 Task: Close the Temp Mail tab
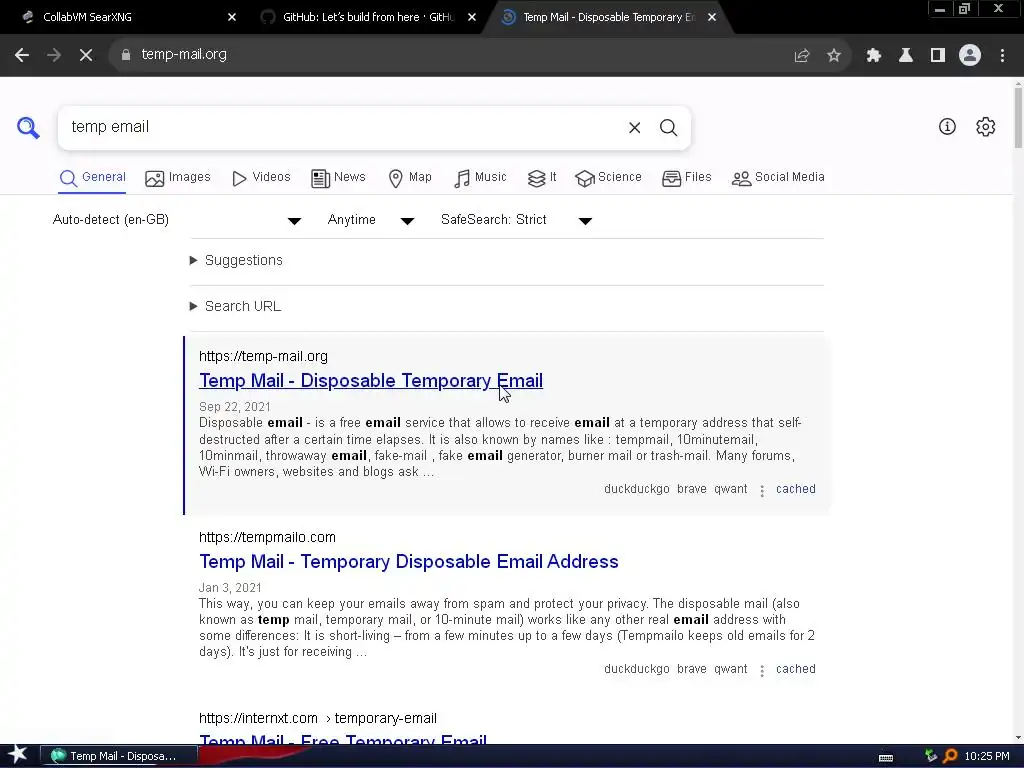coord(712,17)
